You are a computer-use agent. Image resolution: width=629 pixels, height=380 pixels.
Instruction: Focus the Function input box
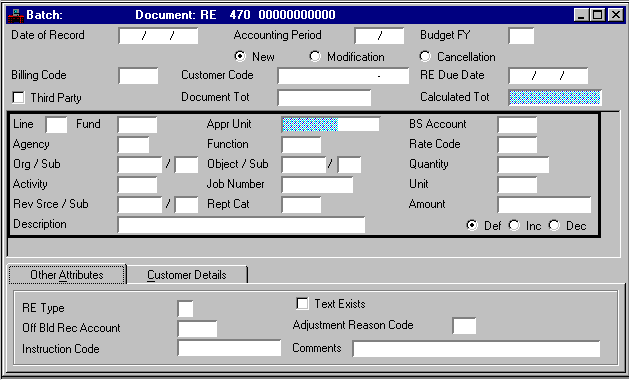click(301, 145)
